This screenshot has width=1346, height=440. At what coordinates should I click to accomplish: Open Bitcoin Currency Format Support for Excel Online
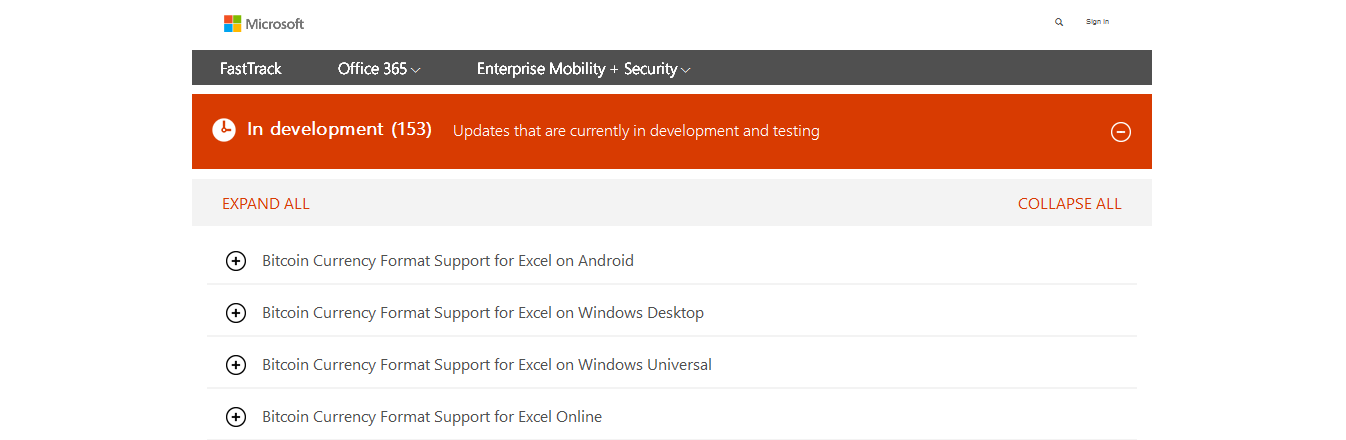[x=432, y=417]
